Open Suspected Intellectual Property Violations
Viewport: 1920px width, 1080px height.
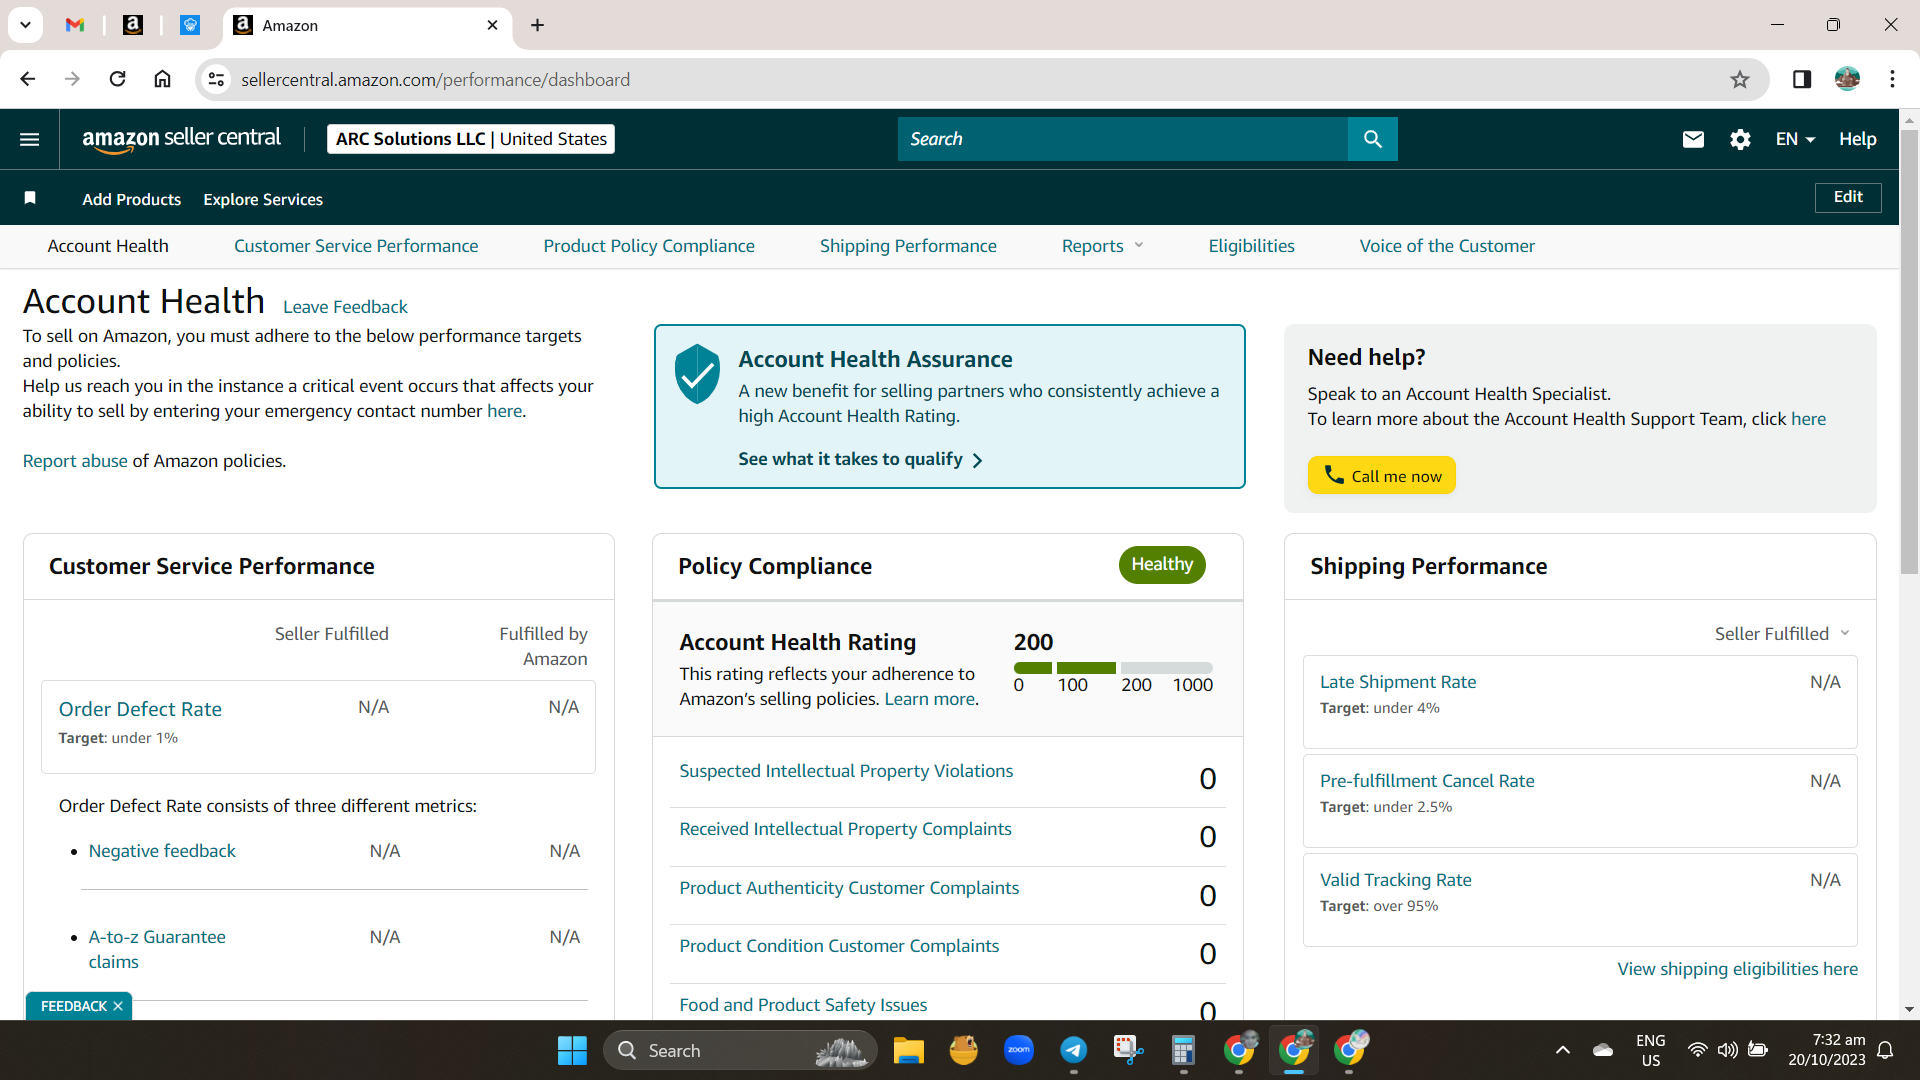846,771
